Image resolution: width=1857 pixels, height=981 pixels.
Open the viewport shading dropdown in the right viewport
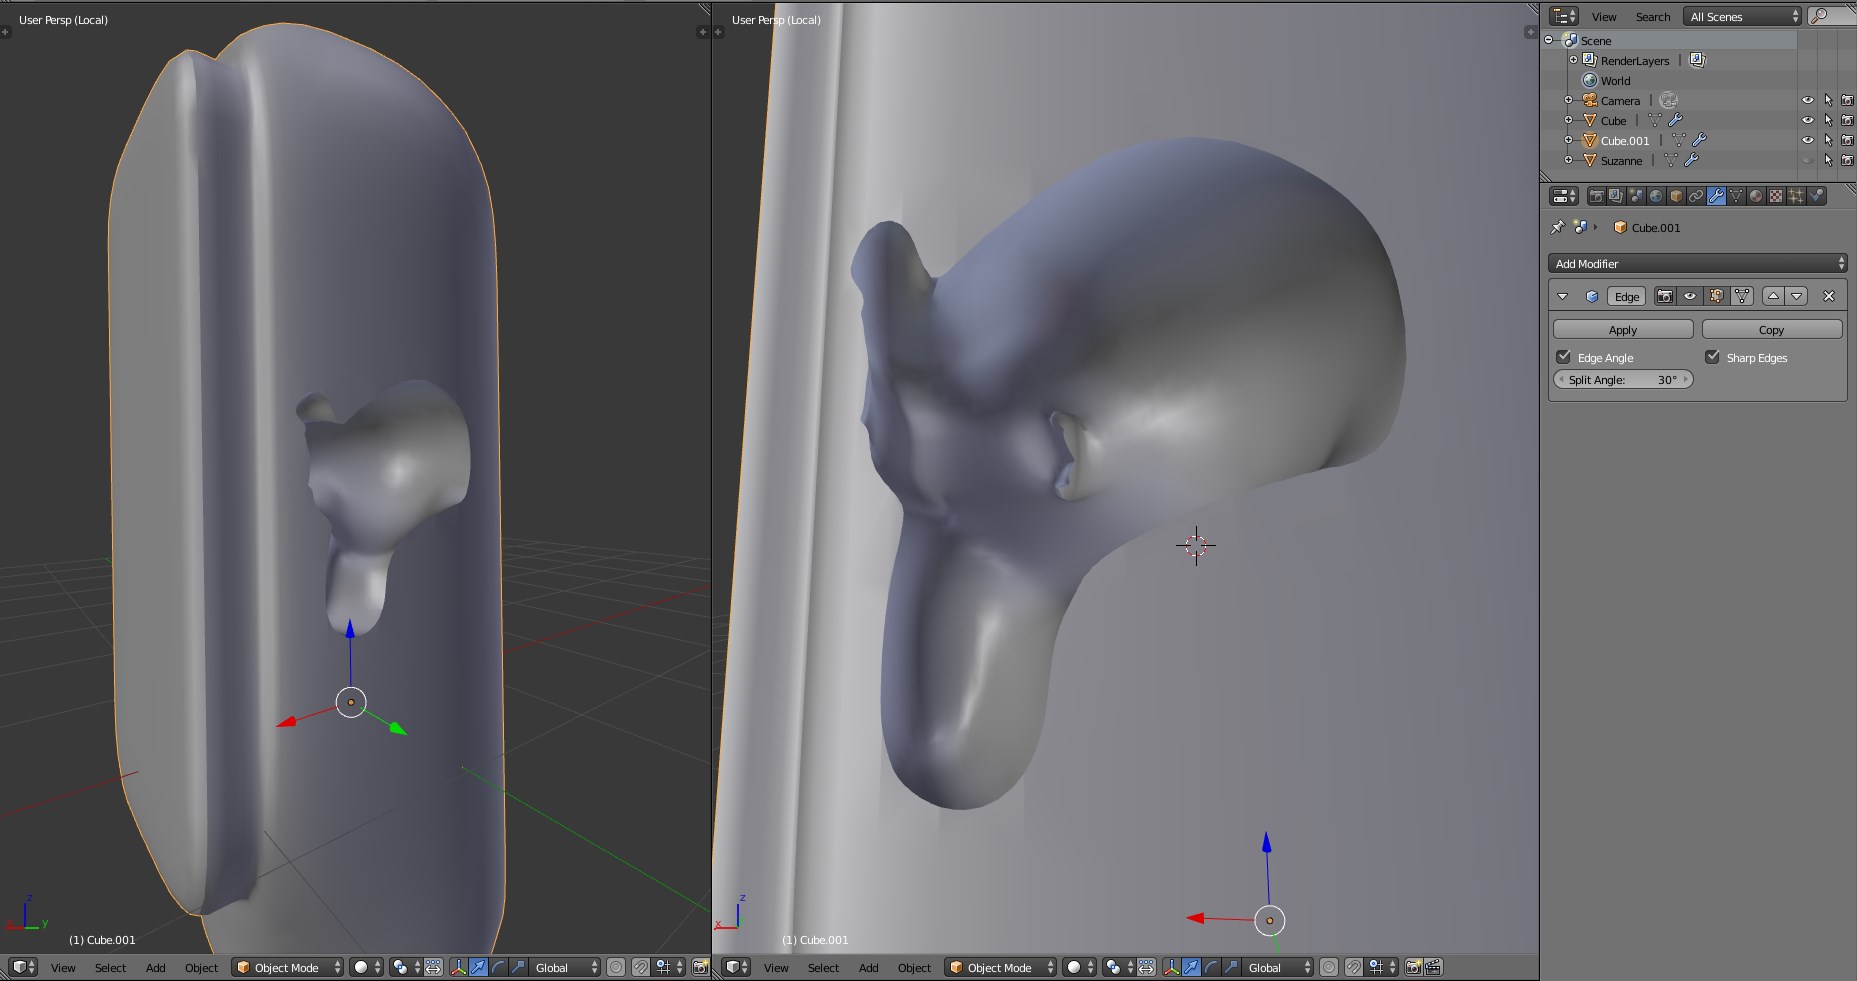[x=1079, y=967]
